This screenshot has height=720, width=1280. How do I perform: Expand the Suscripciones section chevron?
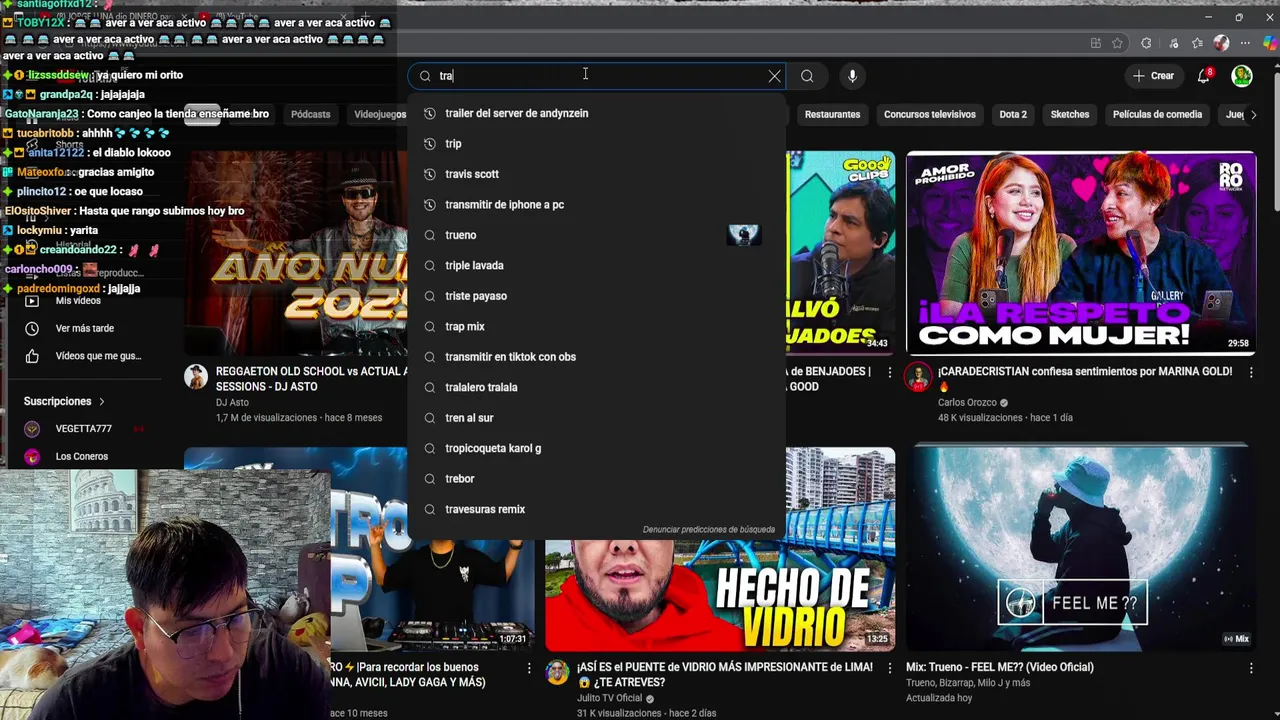(x=101, y=401)
